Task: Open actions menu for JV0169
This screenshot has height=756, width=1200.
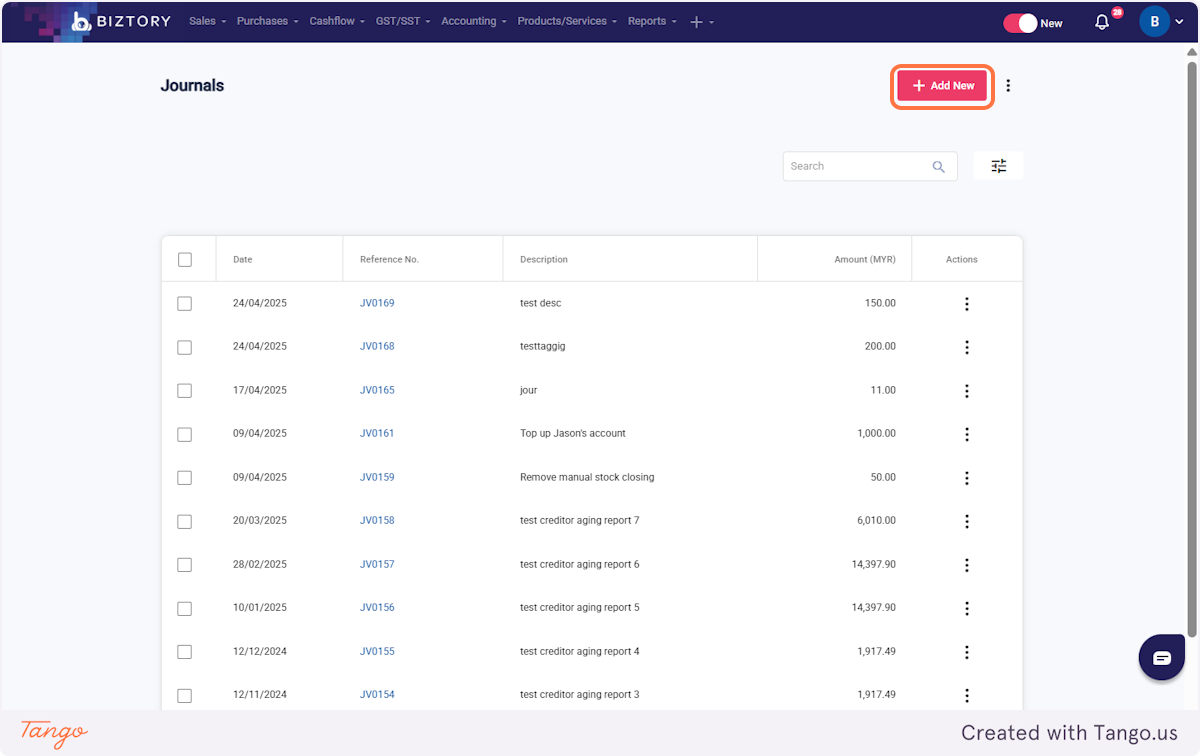Action: (x=967, y=304)
